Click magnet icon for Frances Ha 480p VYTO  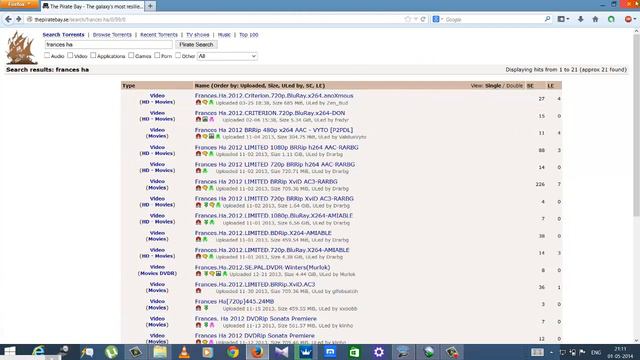coord(198,137)
